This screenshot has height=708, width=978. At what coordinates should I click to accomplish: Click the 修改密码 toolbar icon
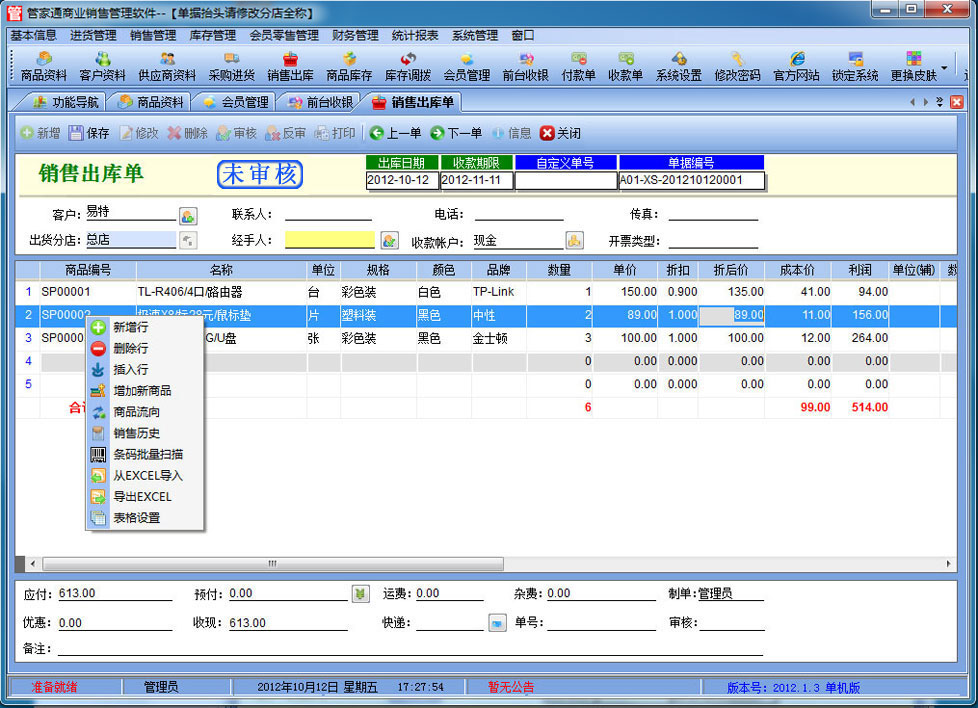pos(737,66)
